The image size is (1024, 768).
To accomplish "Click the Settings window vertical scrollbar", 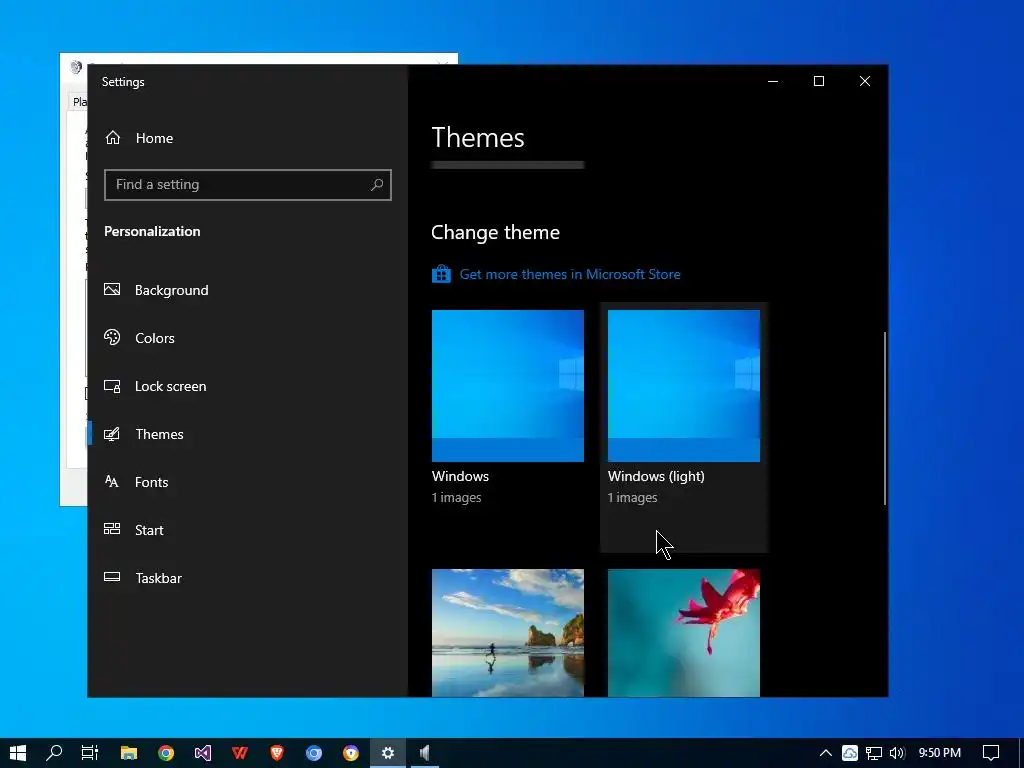I will coord(885,418).
